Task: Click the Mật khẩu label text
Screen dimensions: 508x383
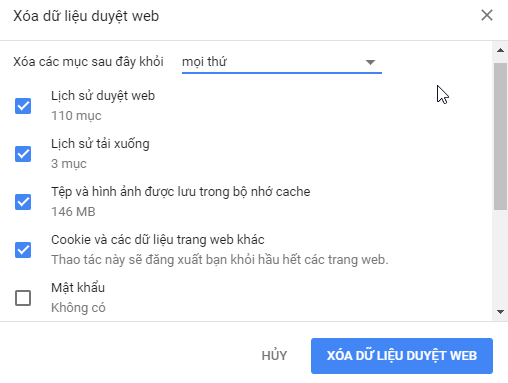Action: tap(78, 288)
